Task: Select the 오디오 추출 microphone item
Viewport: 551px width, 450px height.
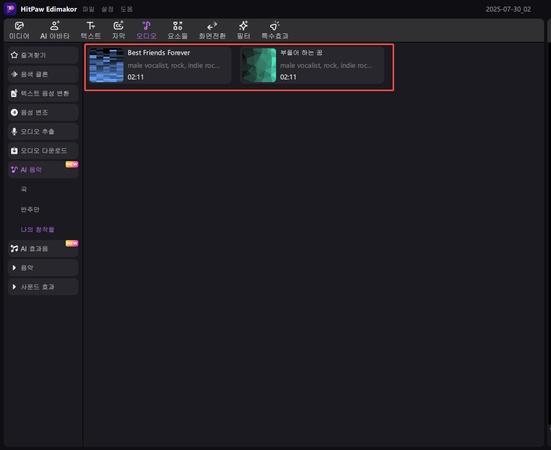Action: tap(43, 131)
